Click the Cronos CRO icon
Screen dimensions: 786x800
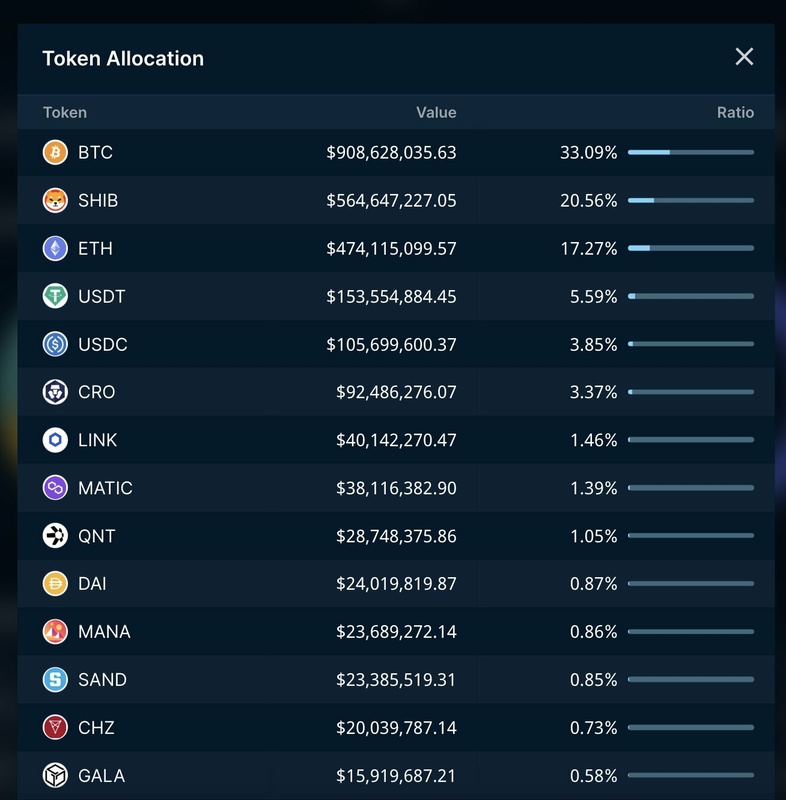(x=55, y=392)
